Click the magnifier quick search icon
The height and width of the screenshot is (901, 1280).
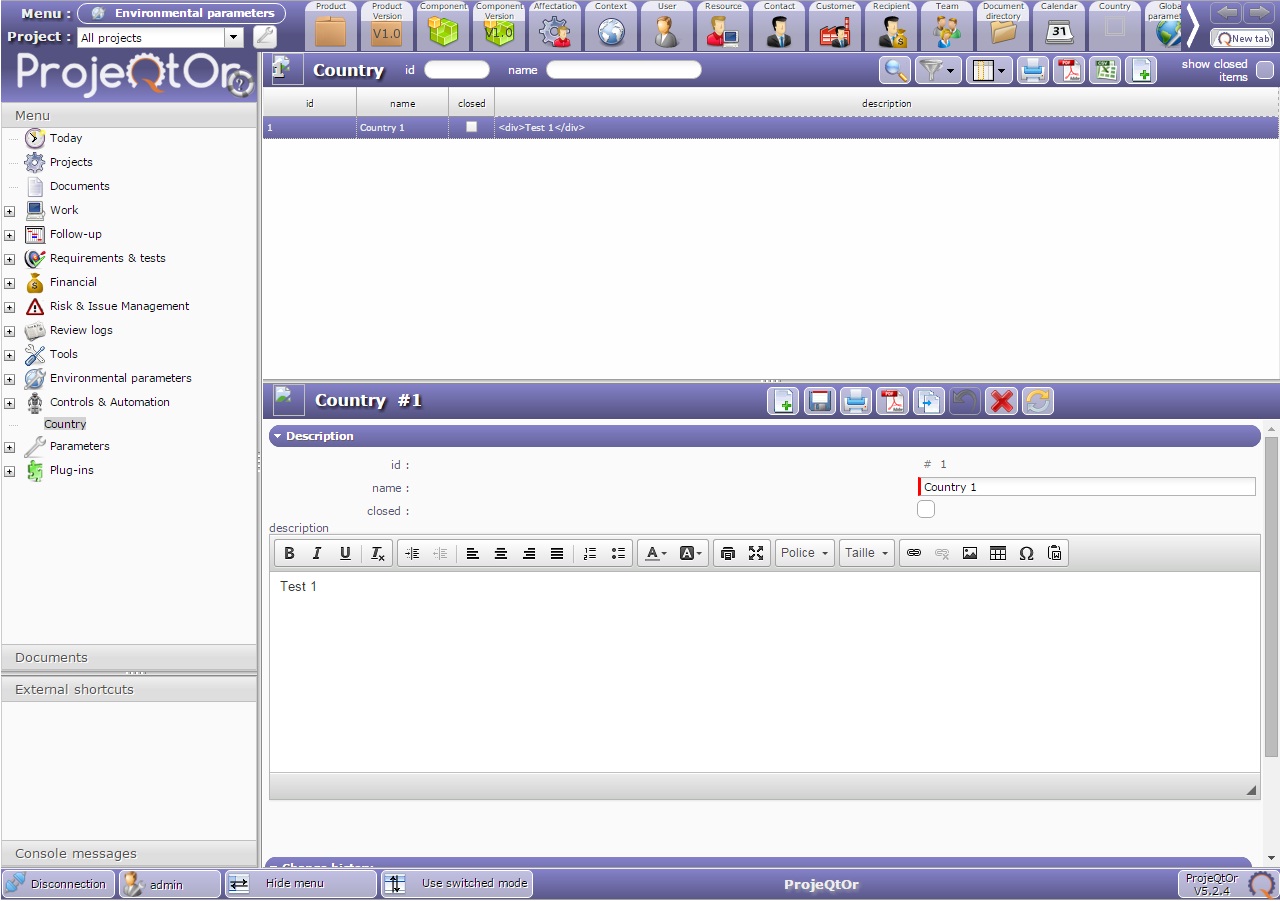click(895, 70)
